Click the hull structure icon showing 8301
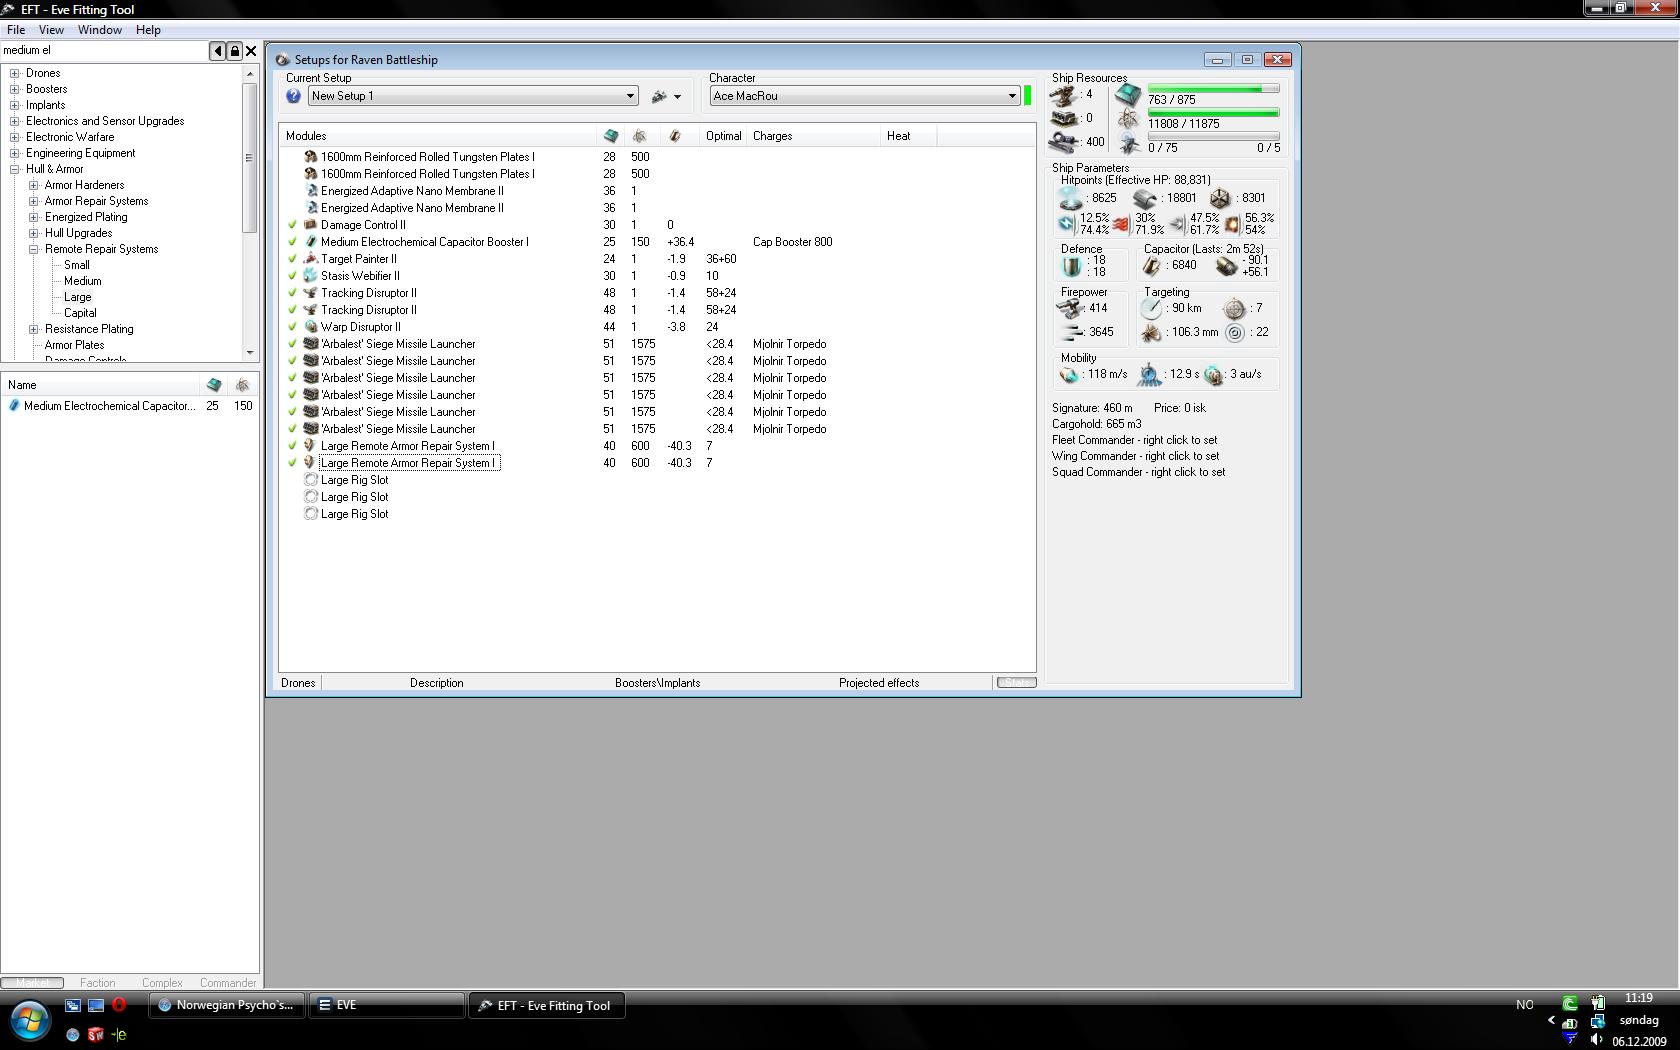The image size is (1680, 1050). pos(1220,198)
